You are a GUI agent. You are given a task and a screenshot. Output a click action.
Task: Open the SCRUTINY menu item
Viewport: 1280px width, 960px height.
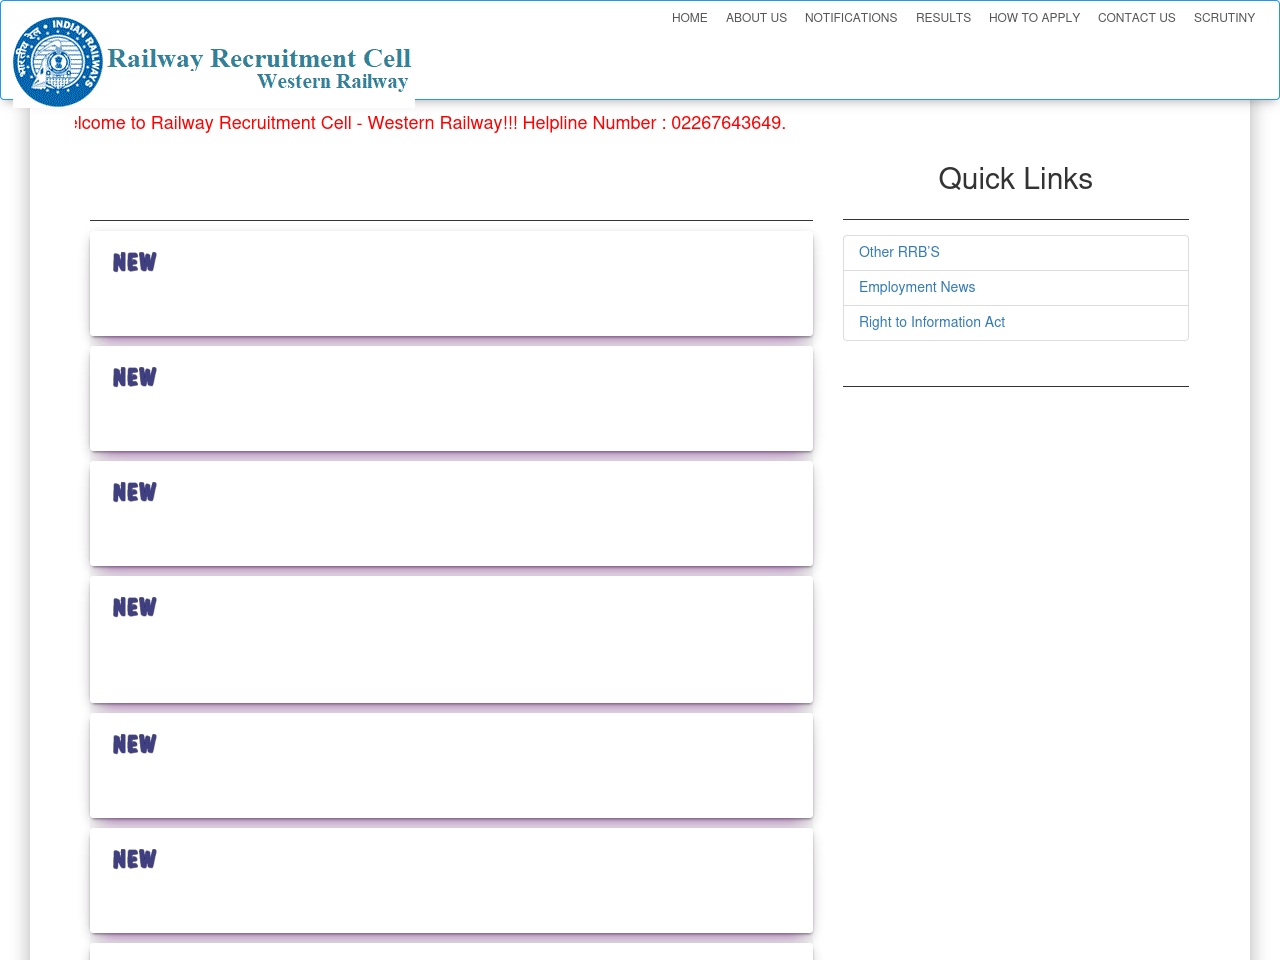coord(1224,18)
